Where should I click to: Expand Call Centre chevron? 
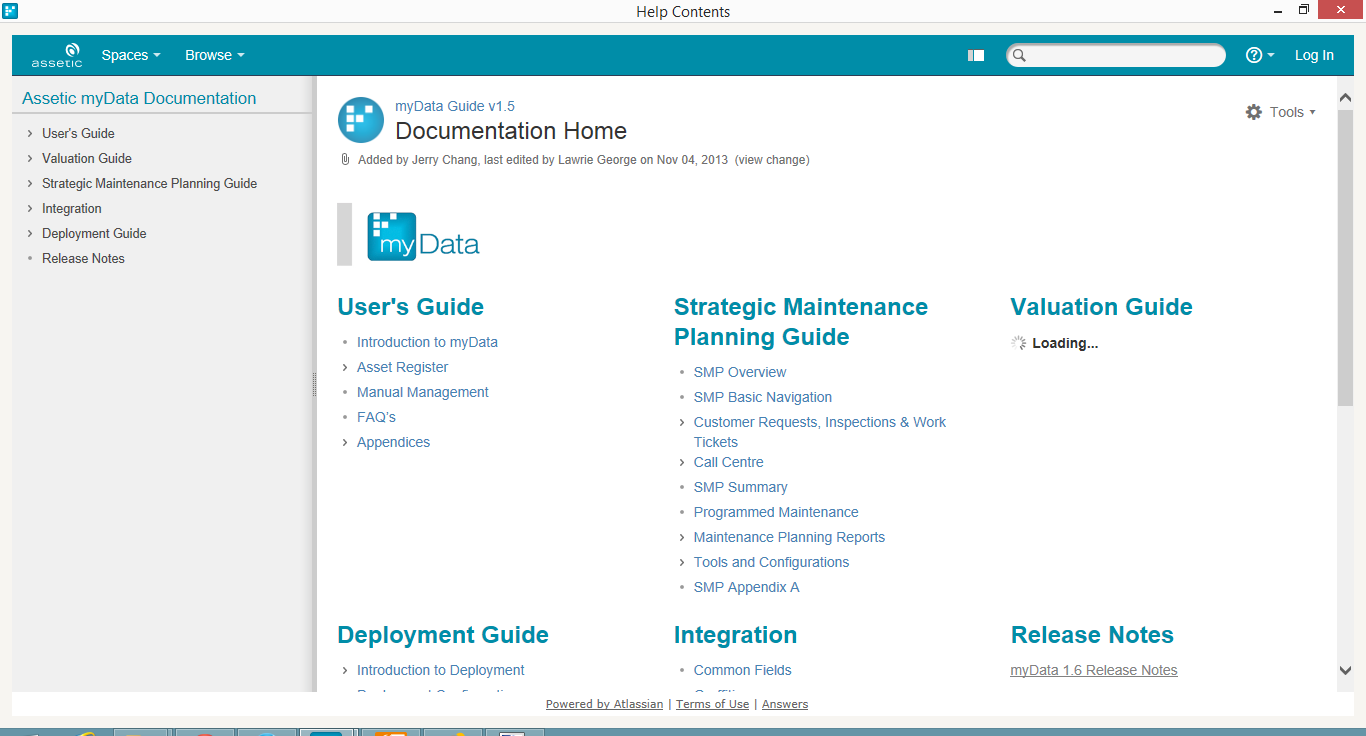(x=682, y=462)
